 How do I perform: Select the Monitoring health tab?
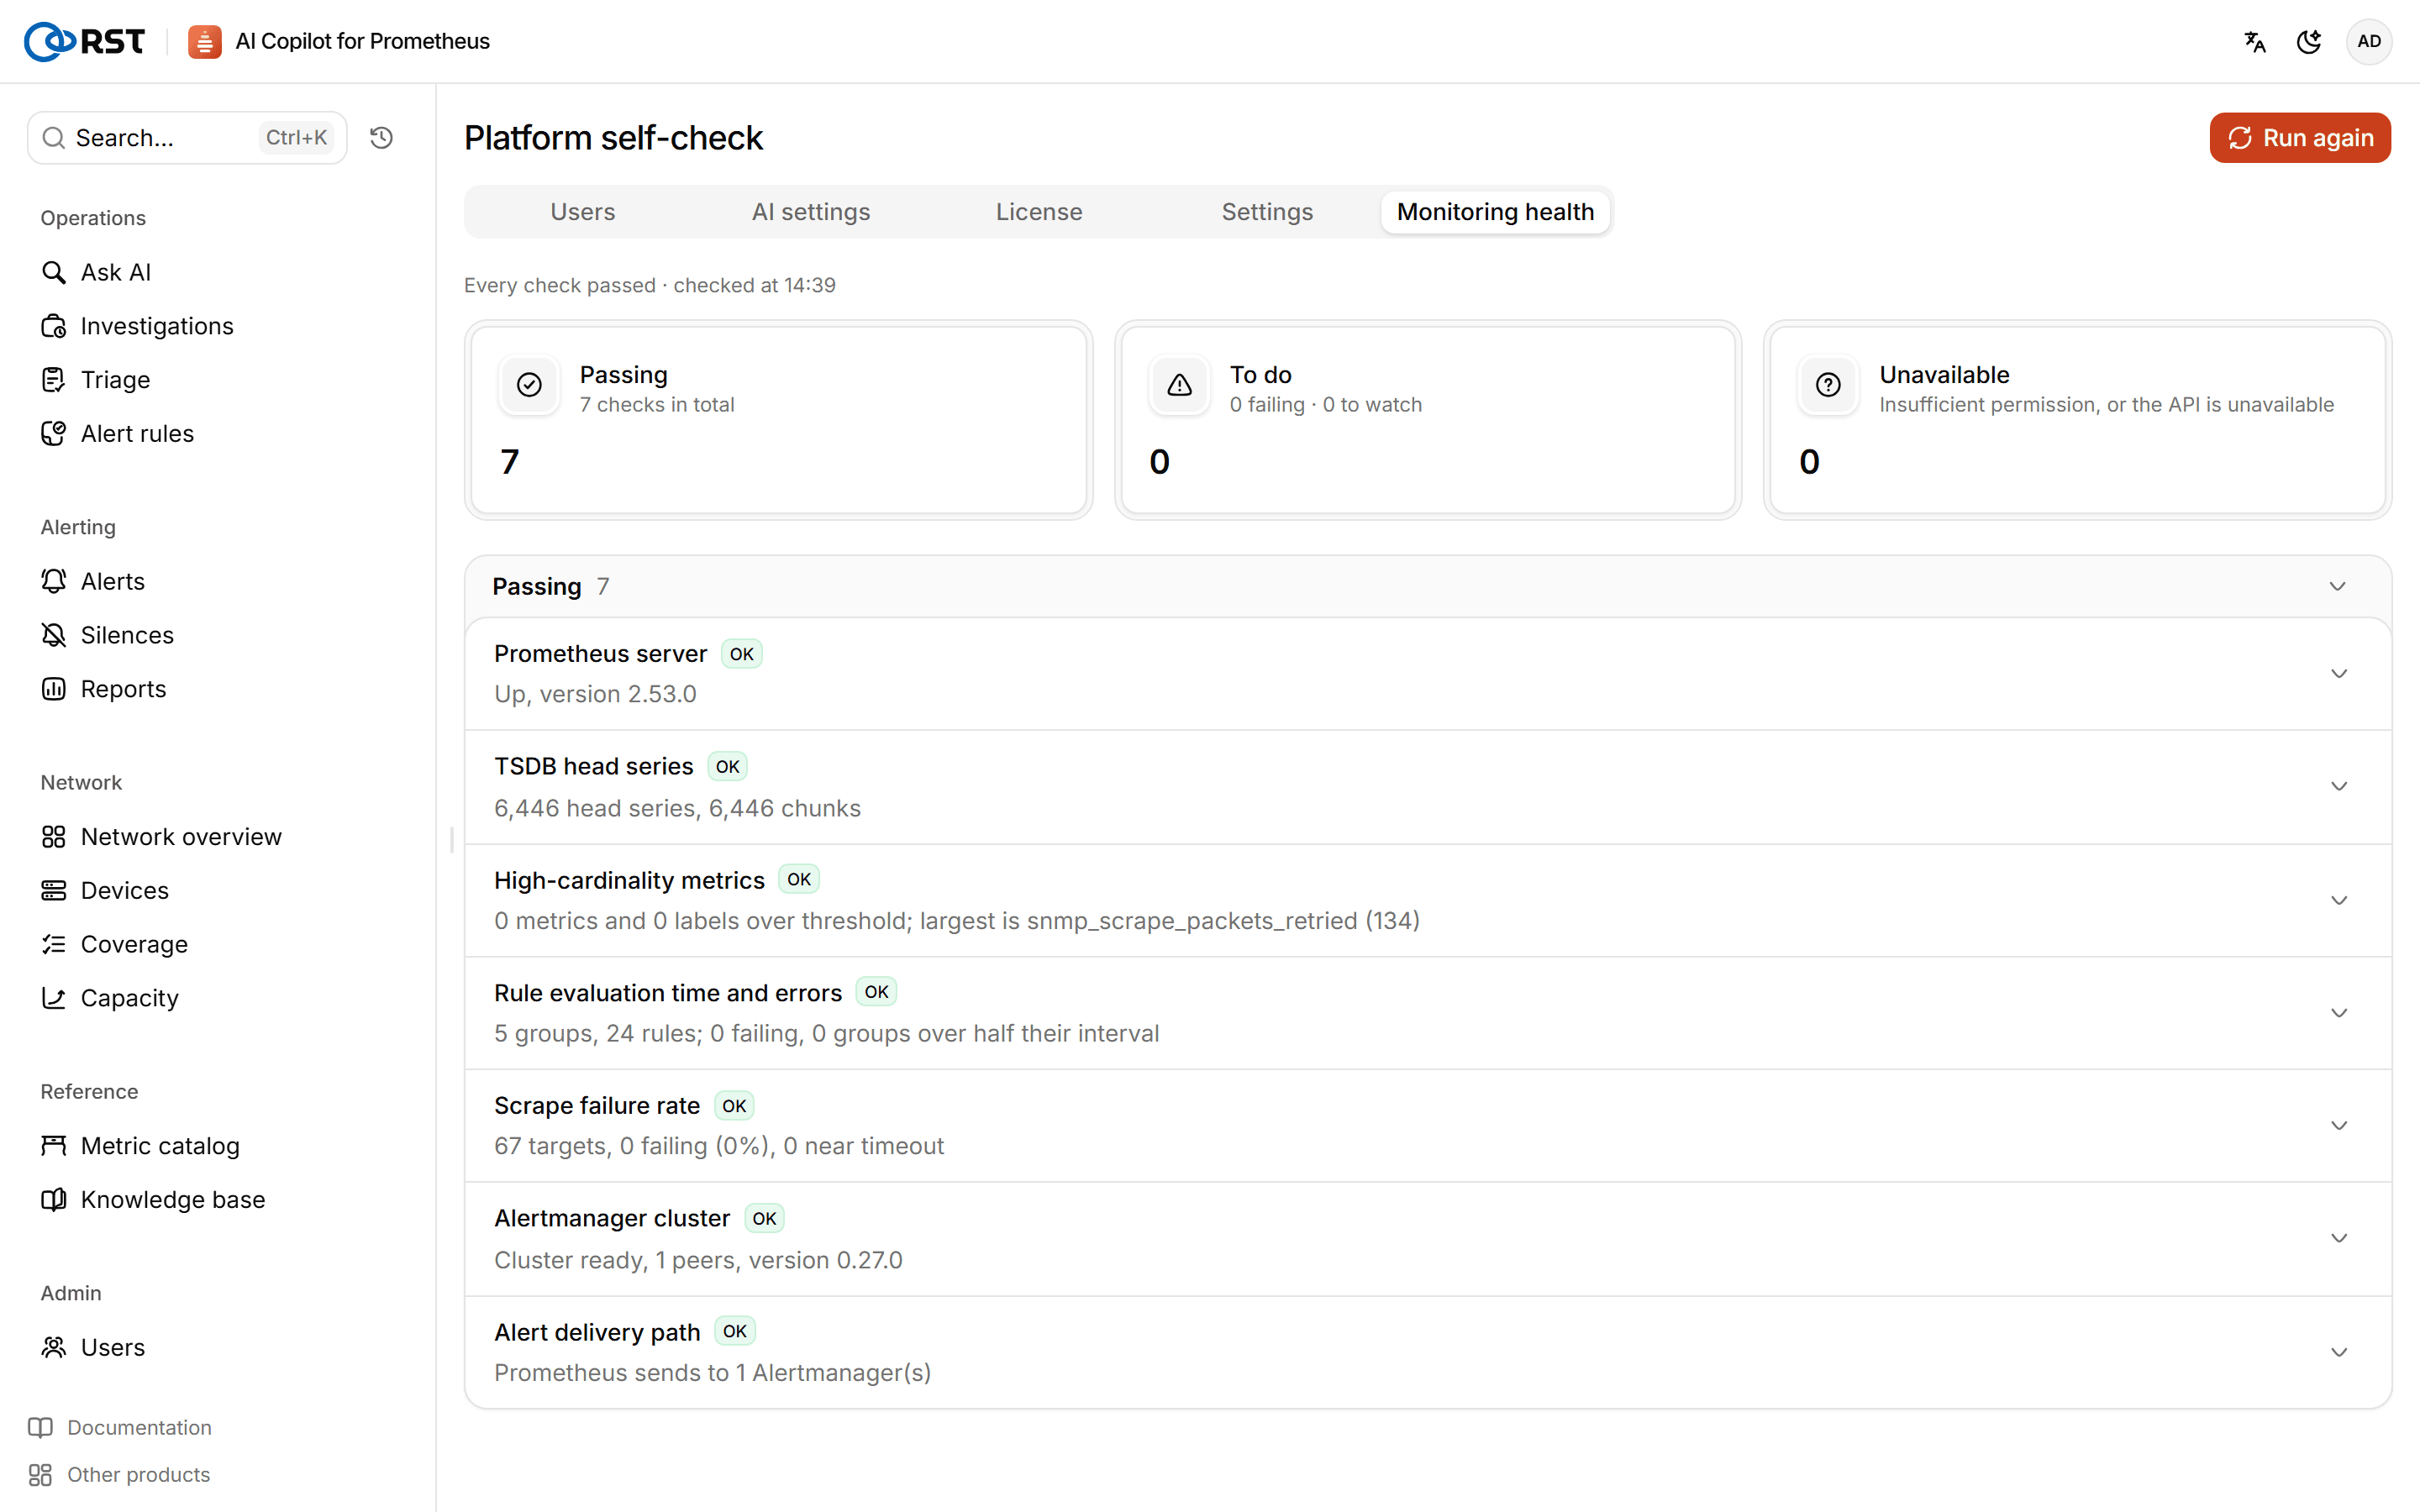point(1495,212)
